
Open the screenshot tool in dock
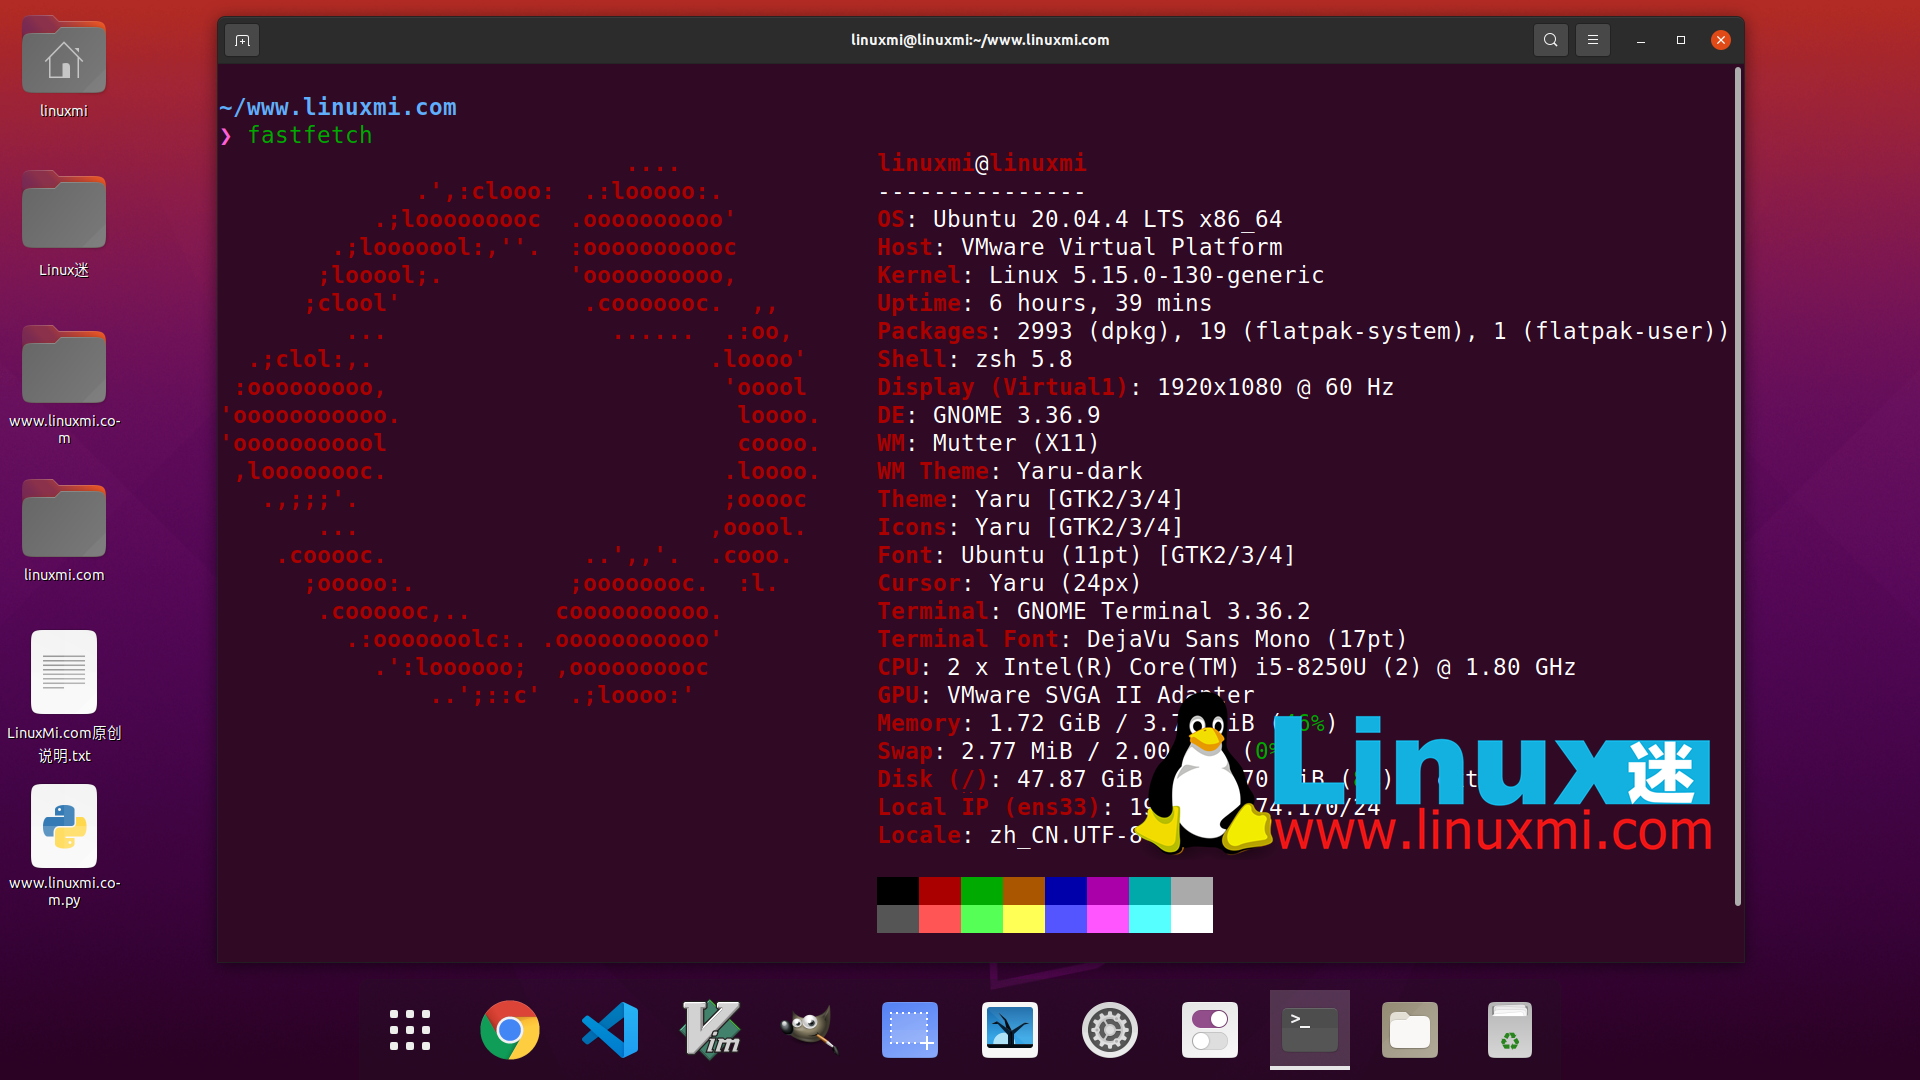click(x=910, y=1030)
